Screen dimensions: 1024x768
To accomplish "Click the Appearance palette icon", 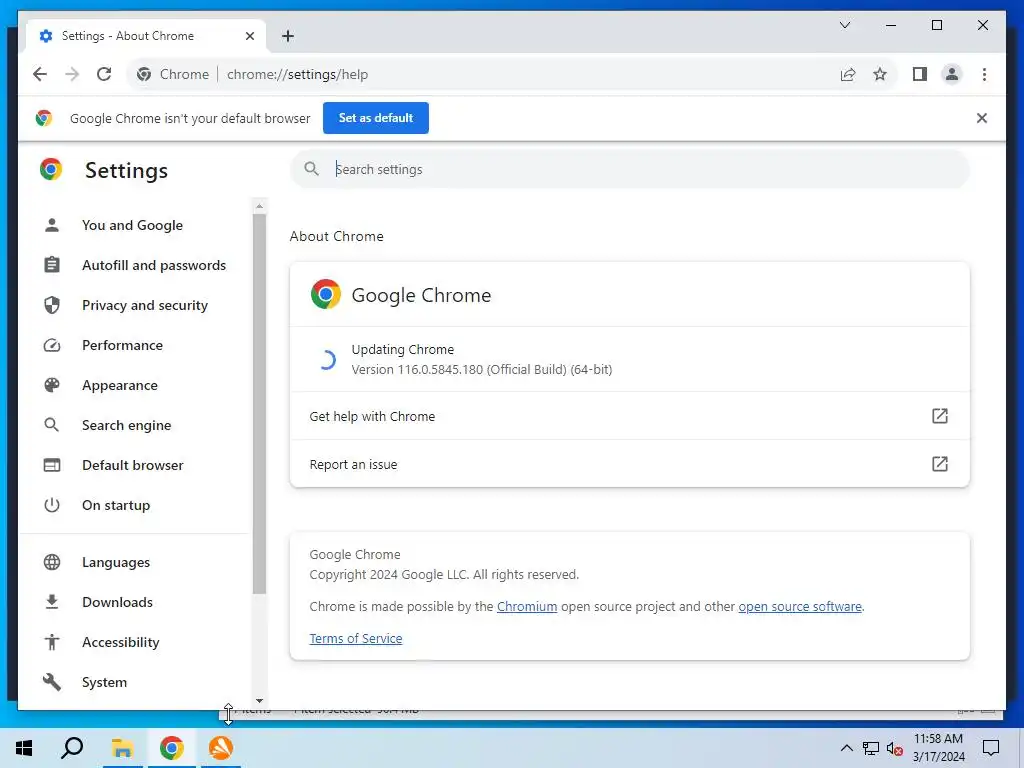I will [52, 385].
